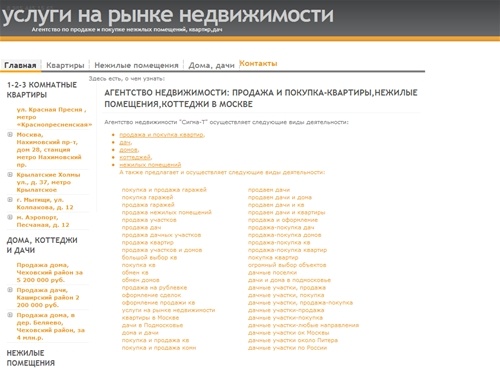Click оформление сделок
The image size is (500, 375).
pyautogui.click(x=151, y=295)
